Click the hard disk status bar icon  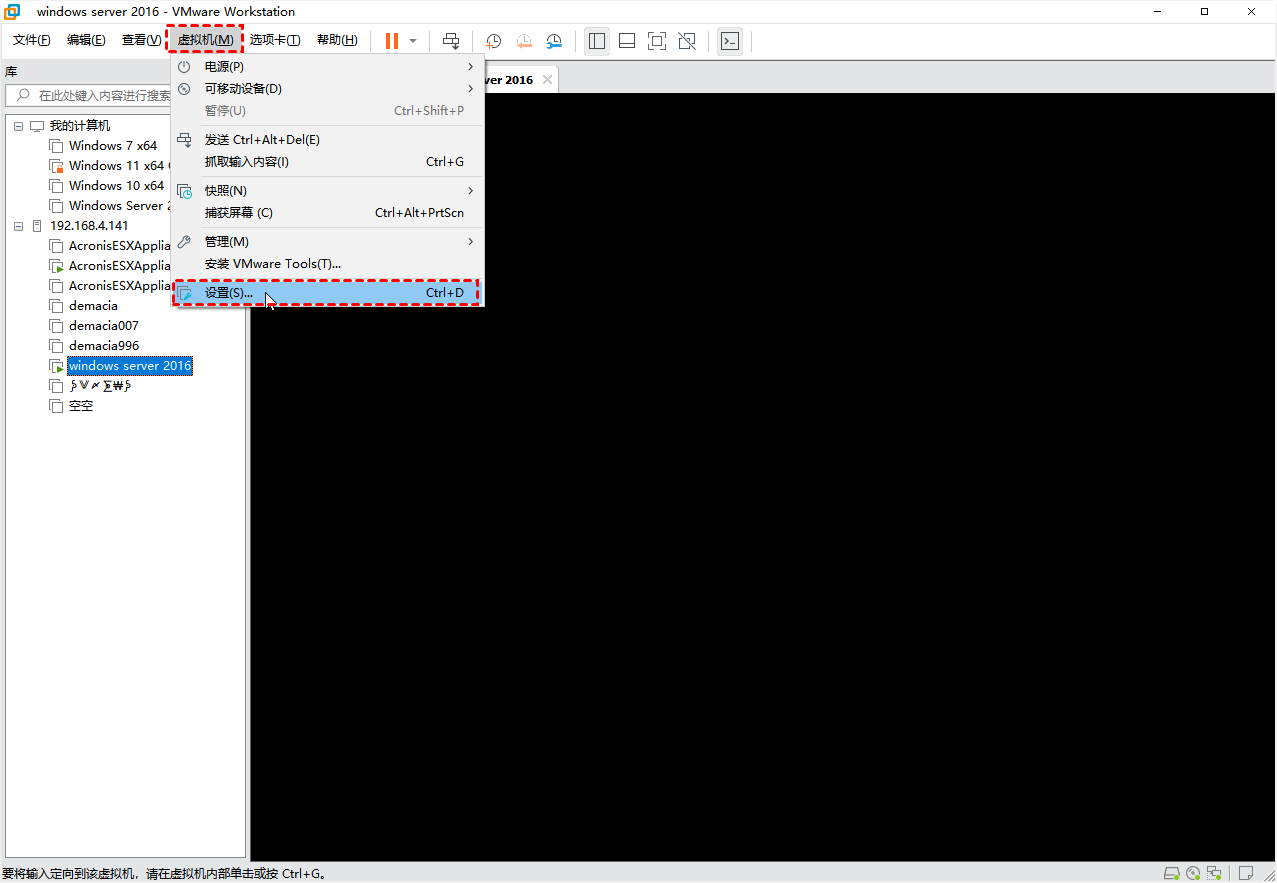tap(1172, 873)
